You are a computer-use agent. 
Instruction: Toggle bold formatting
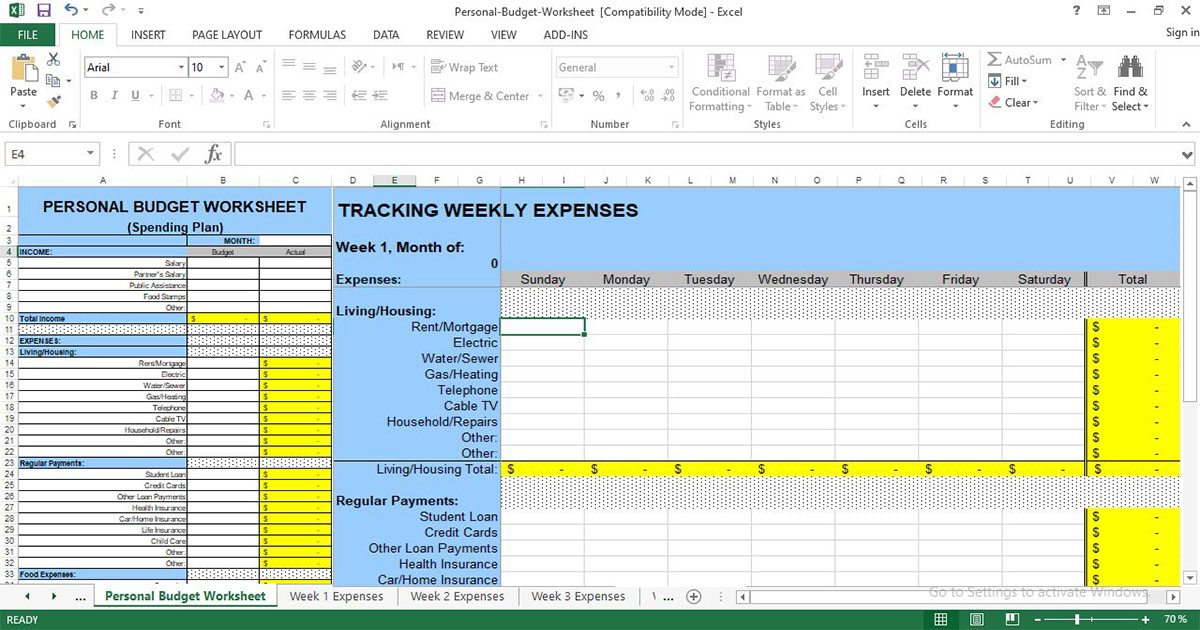pos(93,94)
